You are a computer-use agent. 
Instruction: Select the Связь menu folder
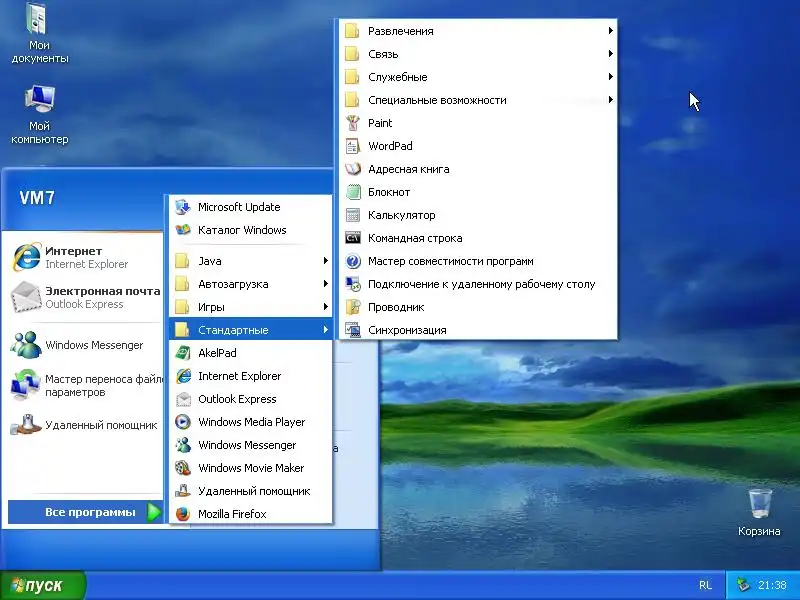coord(478,54)
